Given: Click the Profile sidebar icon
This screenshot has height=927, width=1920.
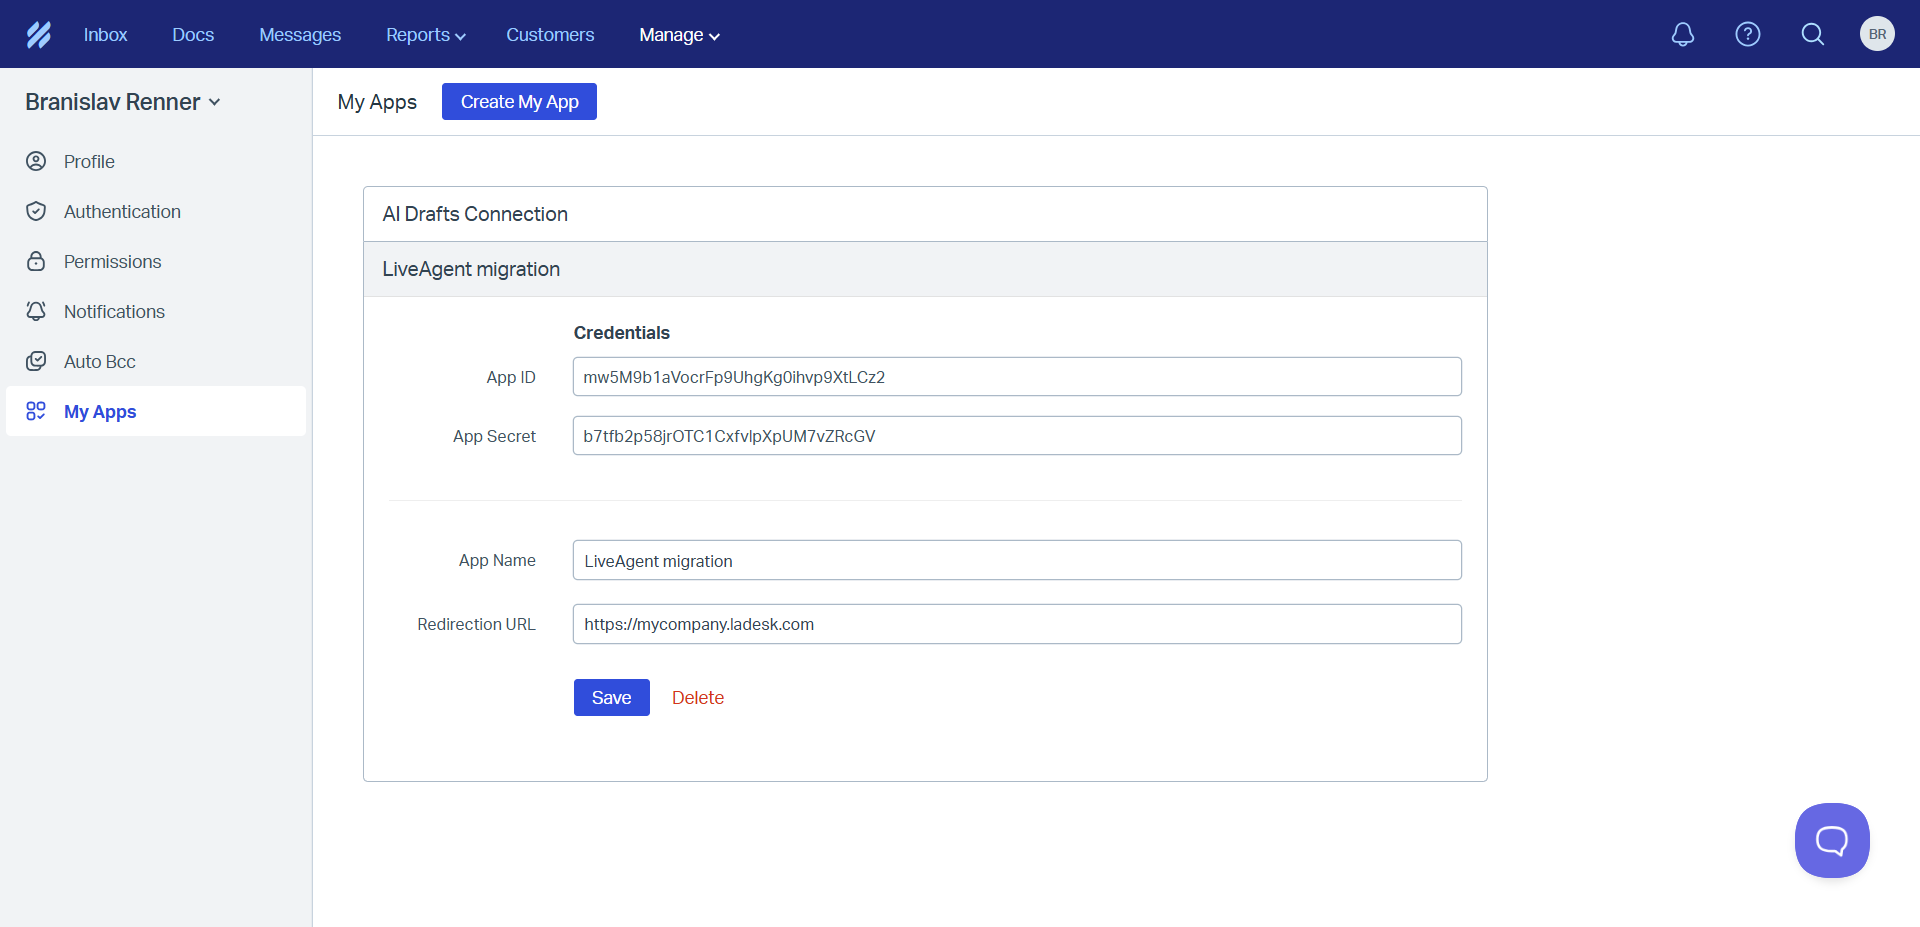Looking at the screenshot, I should tap(36, 161).
